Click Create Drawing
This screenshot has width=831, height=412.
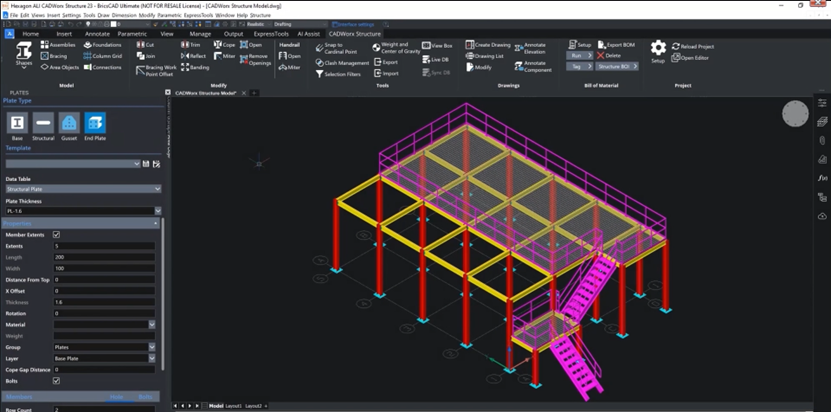[488, 45]
